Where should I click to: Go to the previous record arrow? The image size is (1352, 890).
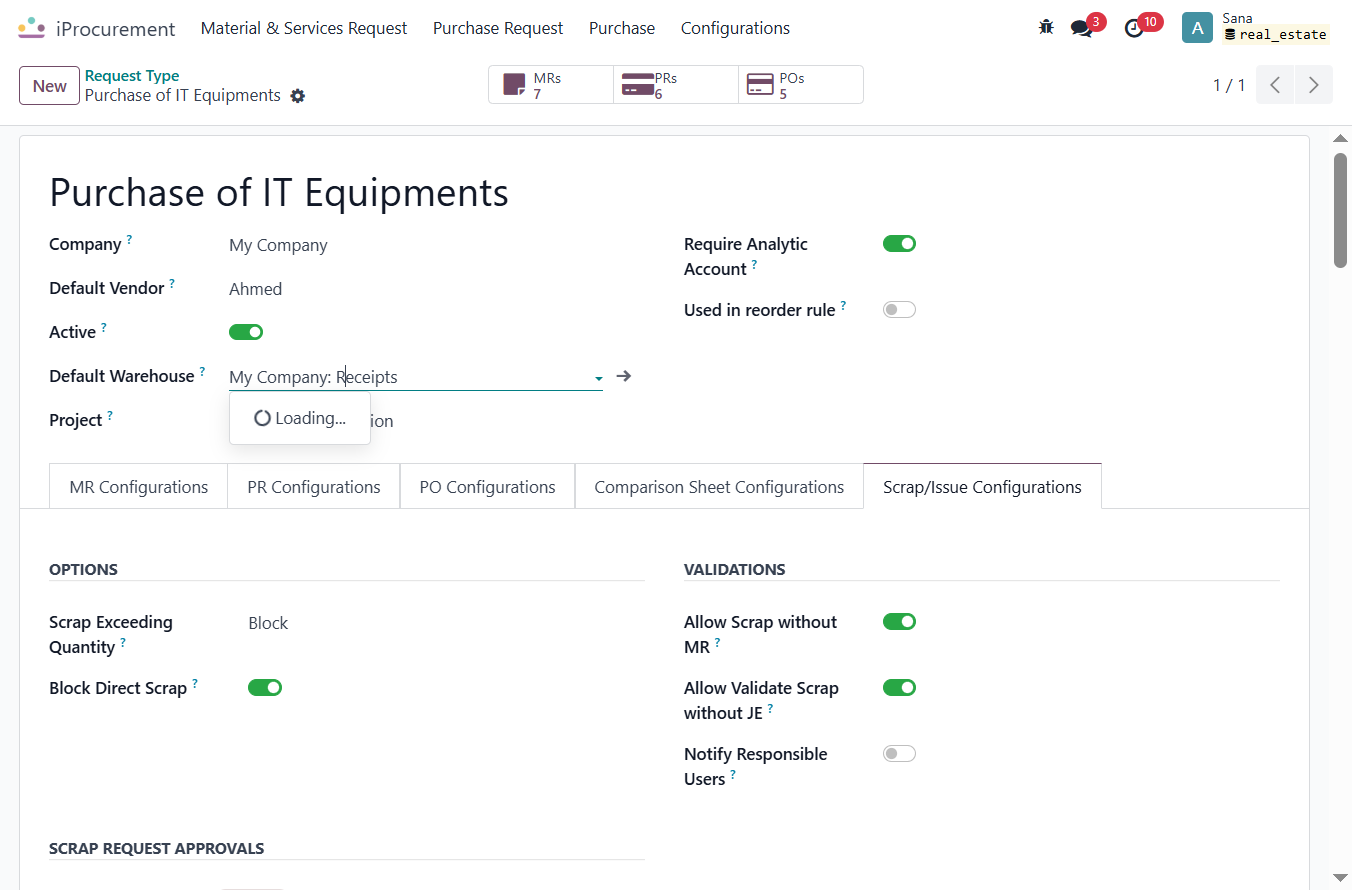pos(1275,85)
